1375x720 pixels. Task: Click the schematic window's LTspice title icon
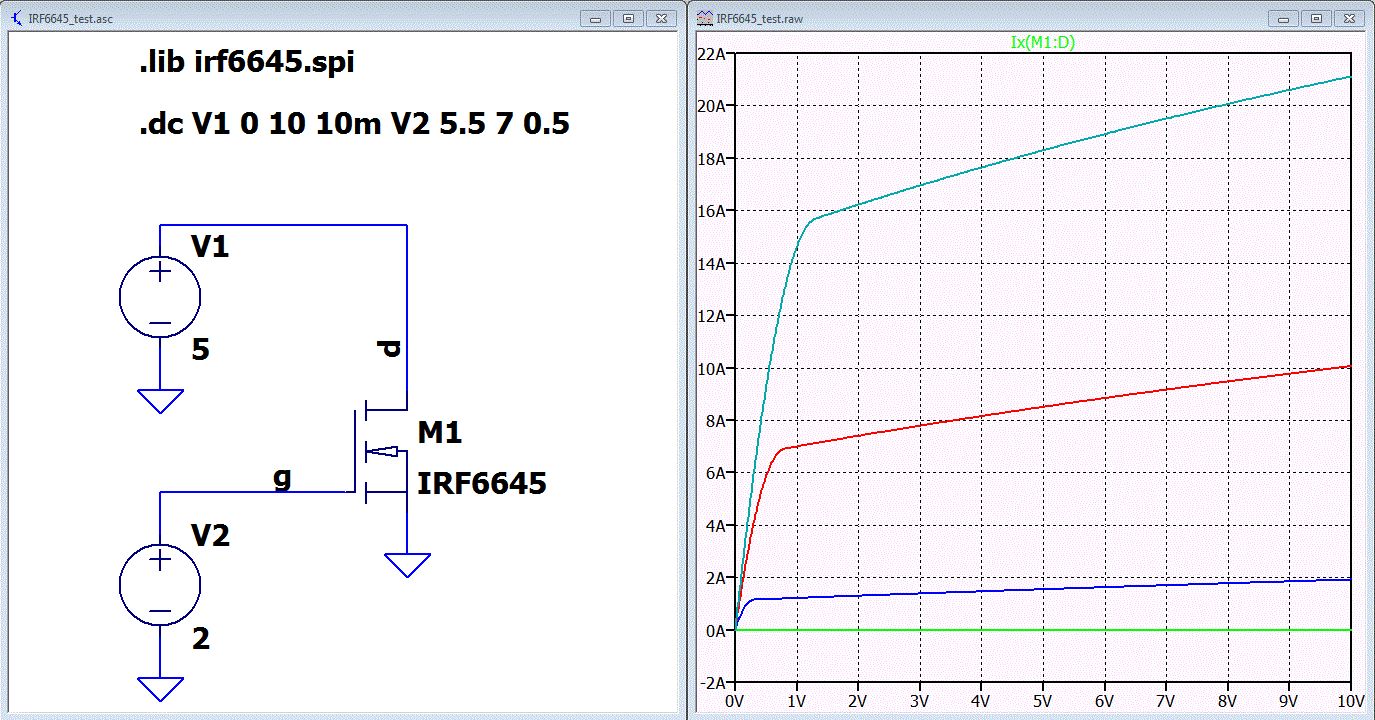16,18
